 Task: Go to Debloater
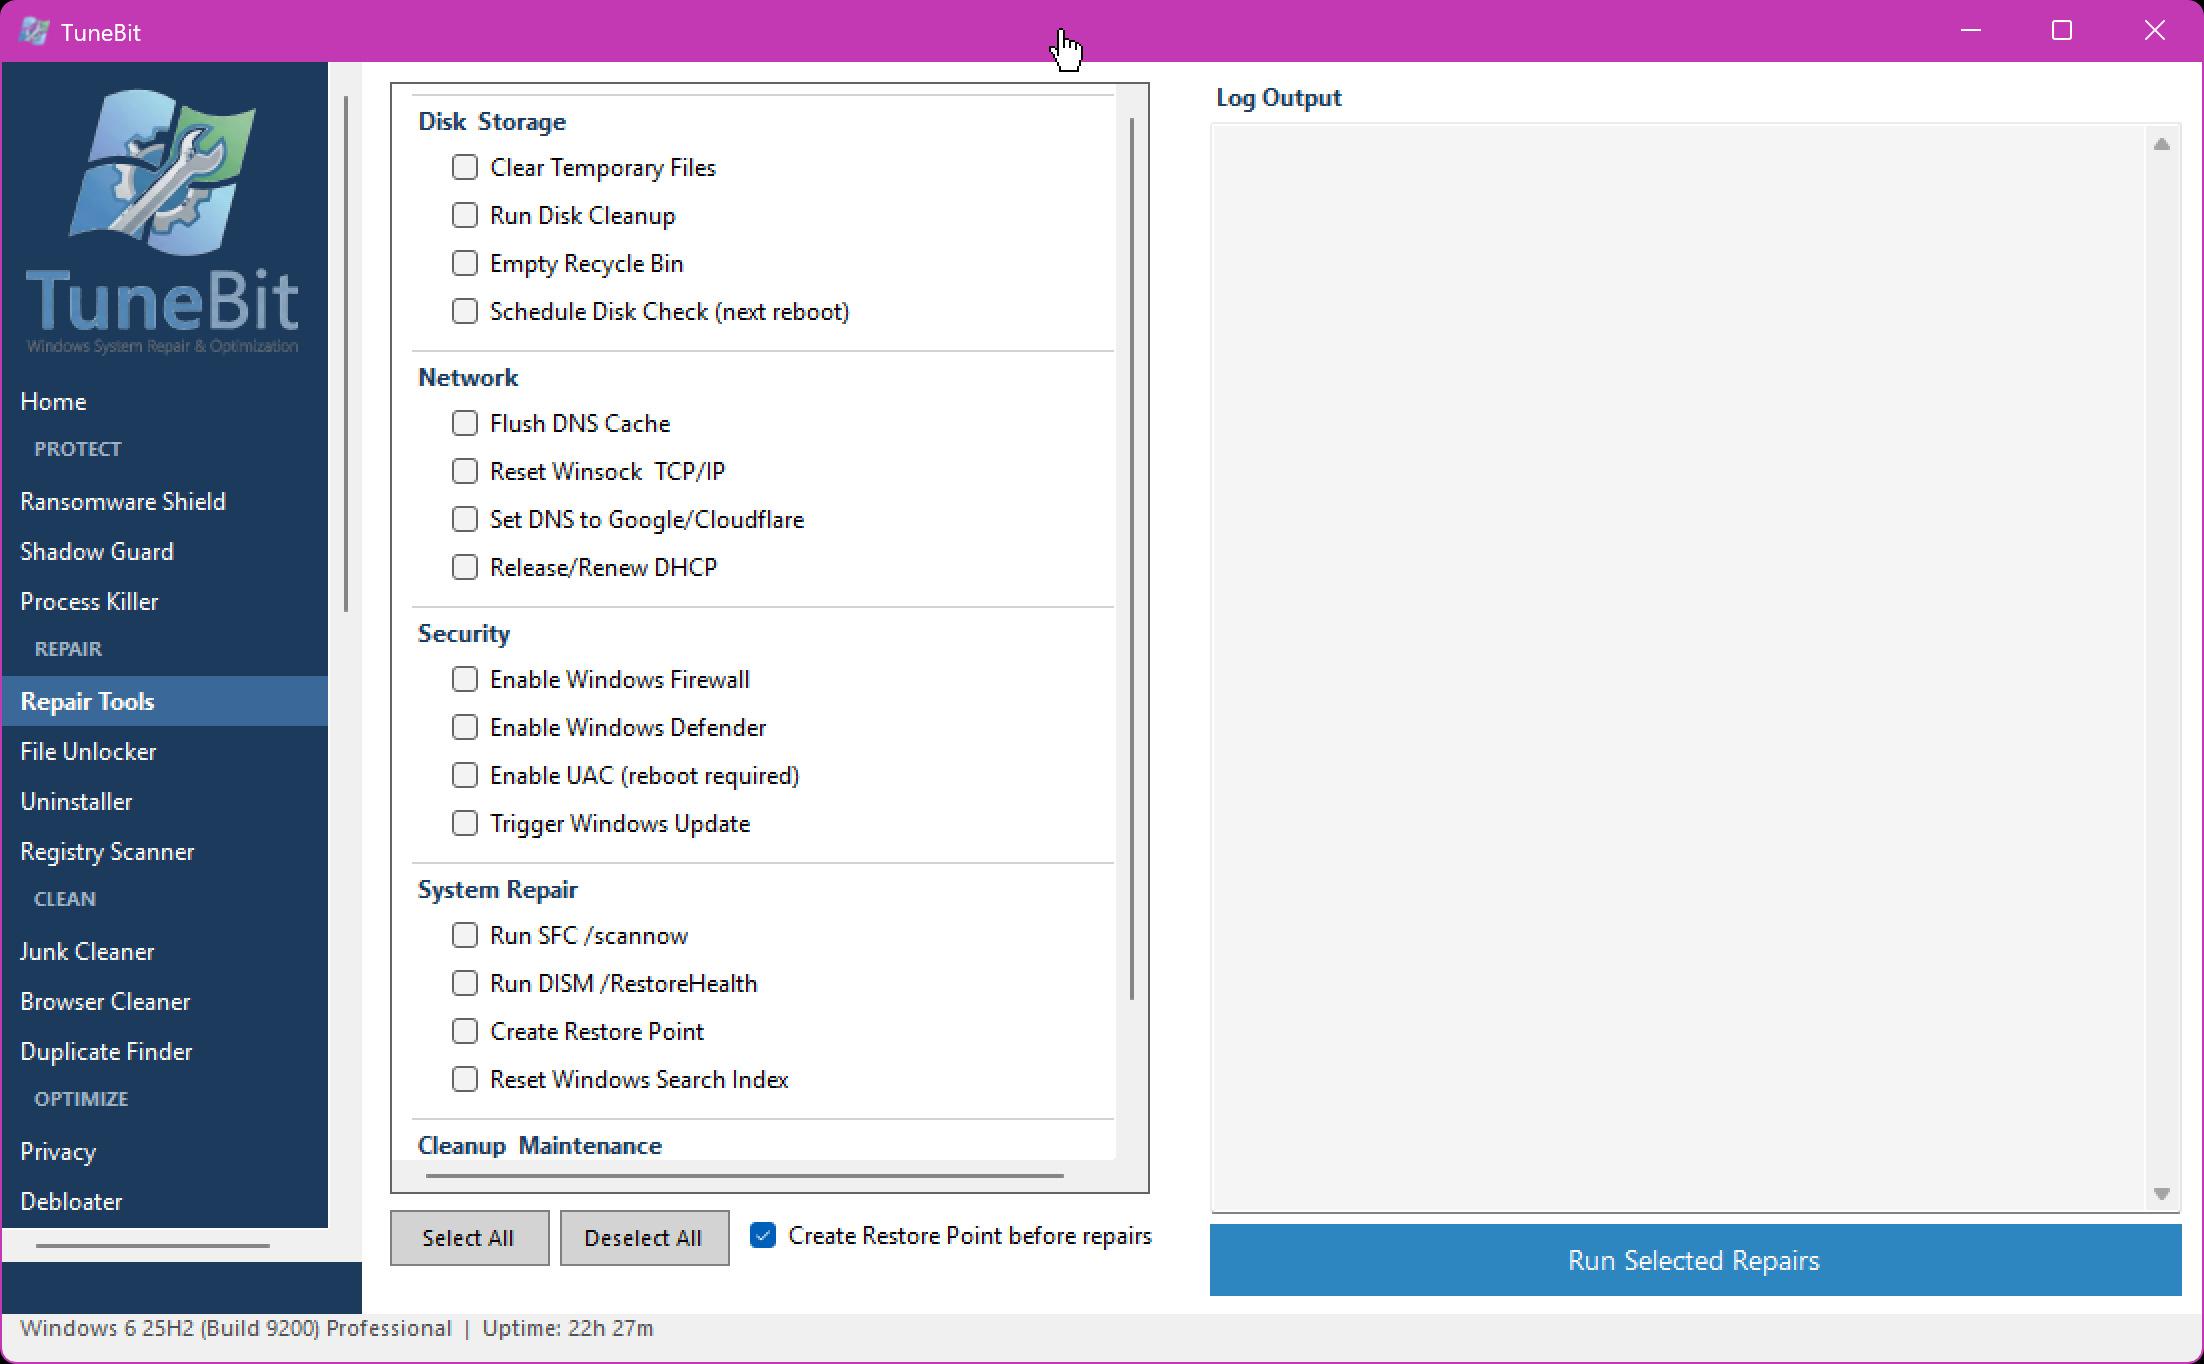coord(165,1201)
